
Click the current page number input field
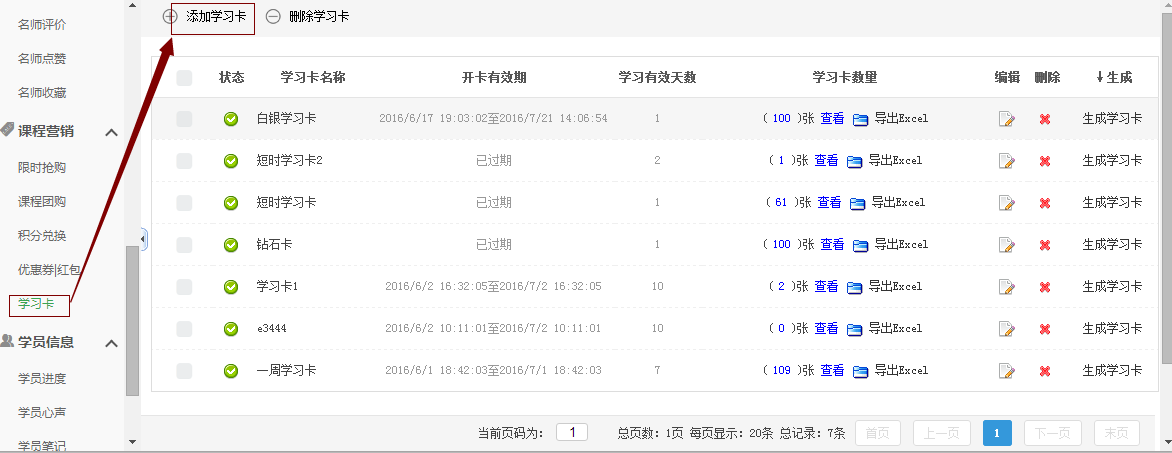(x=572, y=433)
